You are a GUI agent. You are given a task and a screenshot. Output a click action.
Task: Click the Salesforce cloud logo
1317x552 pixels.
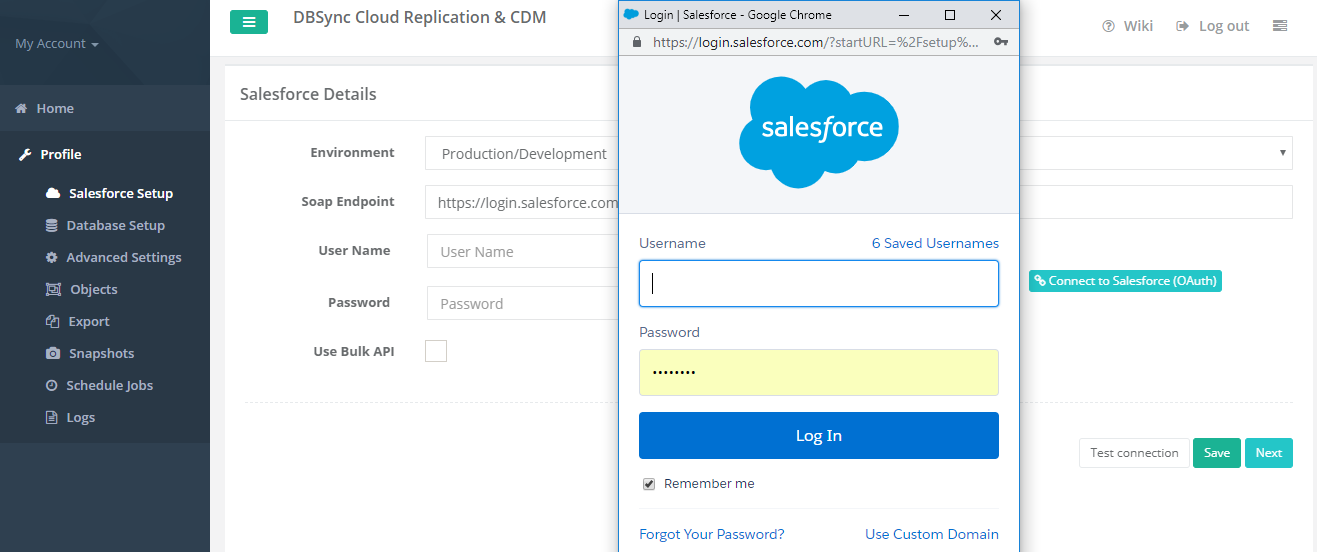pyautogui.click(x=818, y=132)
